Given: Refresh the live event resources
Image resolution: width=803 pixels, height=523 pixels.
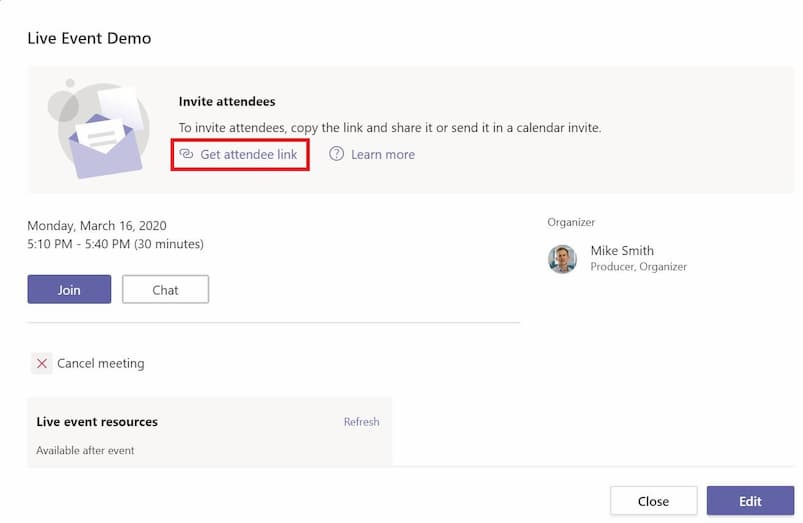Looking at the screenshot, I should click(362, 422).
